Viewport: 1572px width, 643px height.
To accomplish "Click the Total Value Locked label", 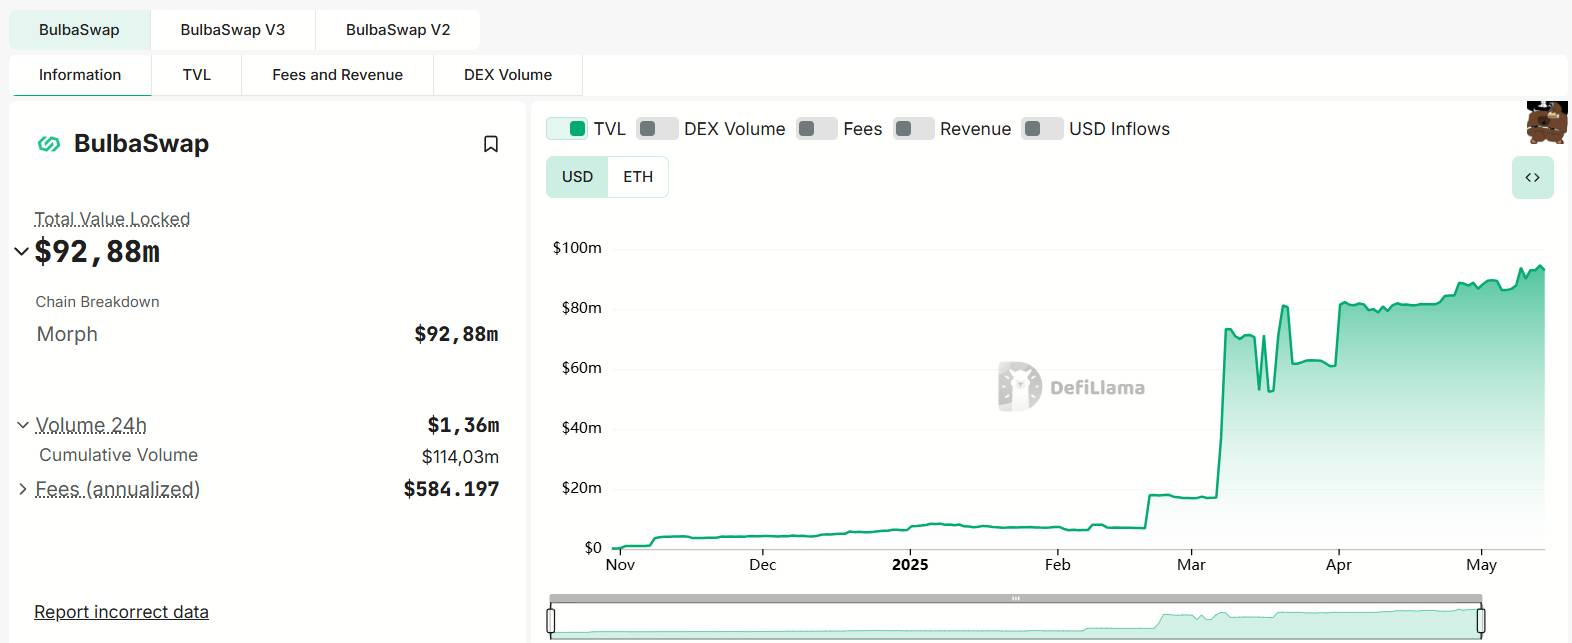I will coord(112,219).
